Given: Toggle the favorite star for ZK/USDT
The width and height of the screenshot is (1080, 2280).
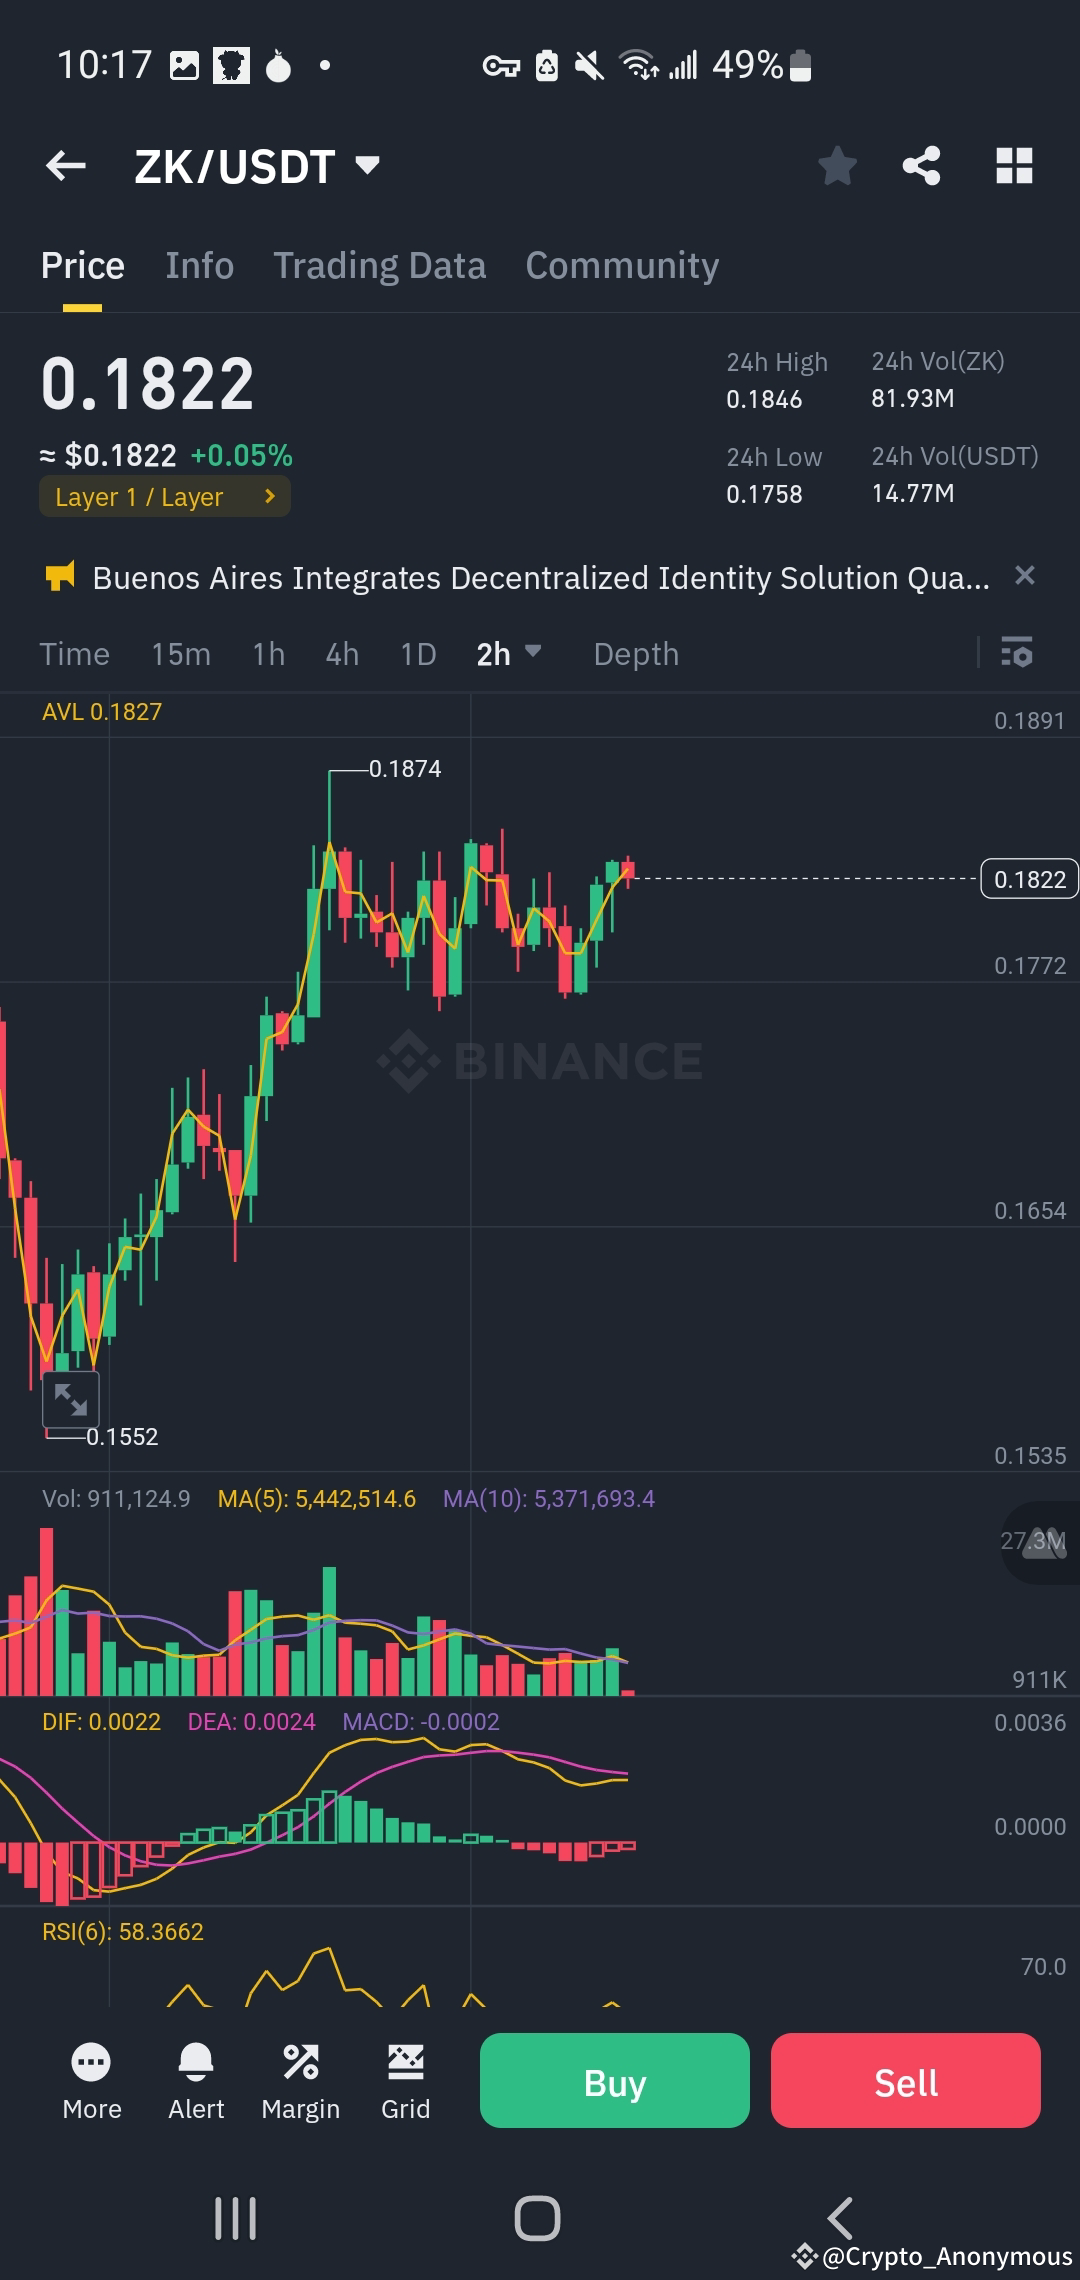Looking at the screenshot, I should [837, 166].
